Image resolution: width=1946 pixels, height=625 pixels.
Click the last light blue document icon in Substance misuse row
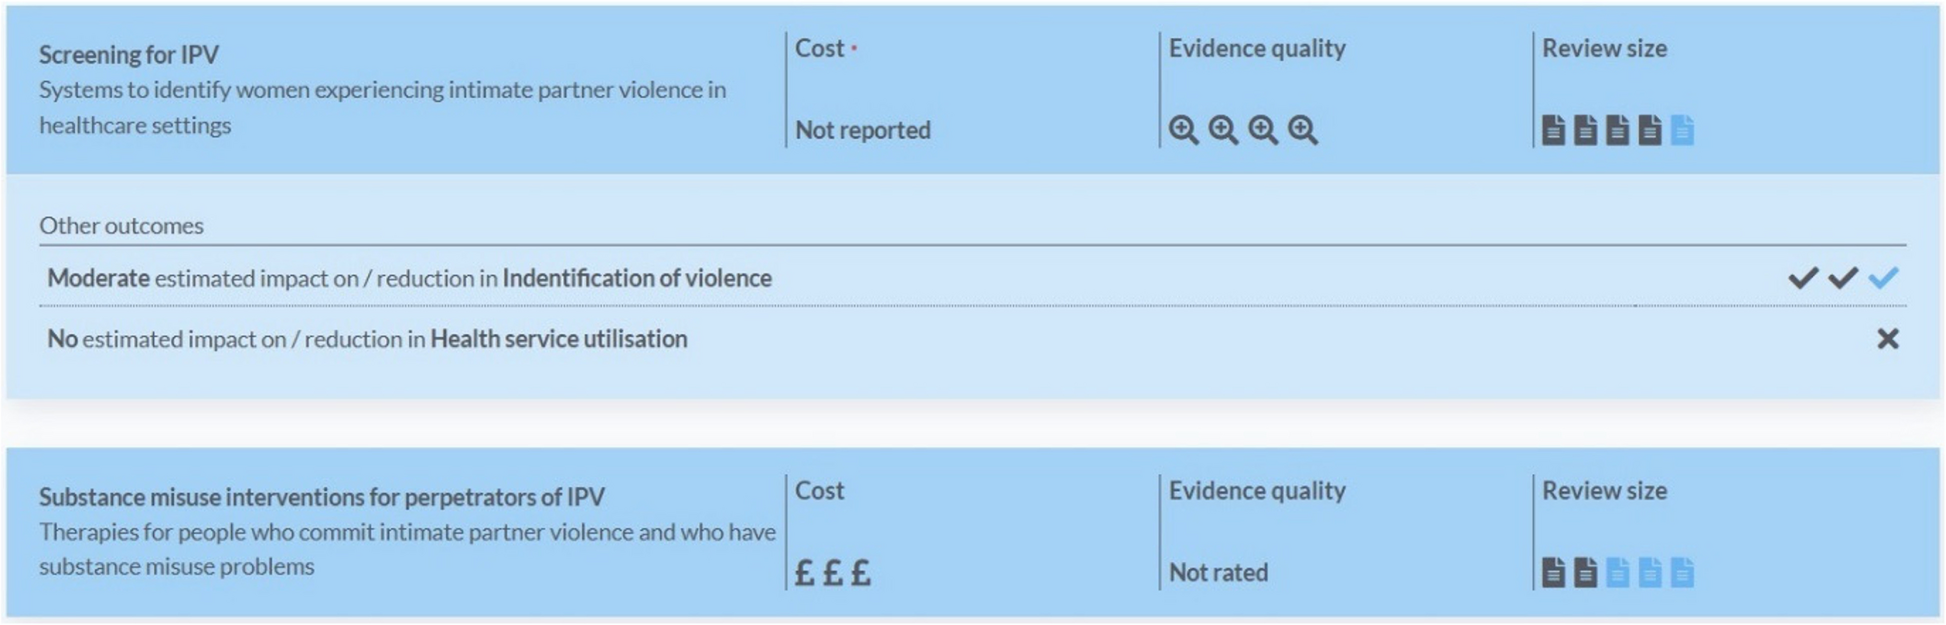[x=1682, y=573]
